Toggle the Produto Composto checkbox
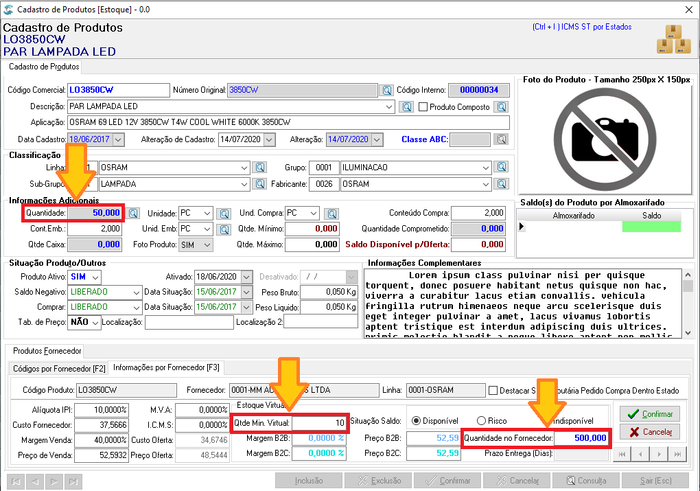700x491 pixels. [x=423, y=107]
